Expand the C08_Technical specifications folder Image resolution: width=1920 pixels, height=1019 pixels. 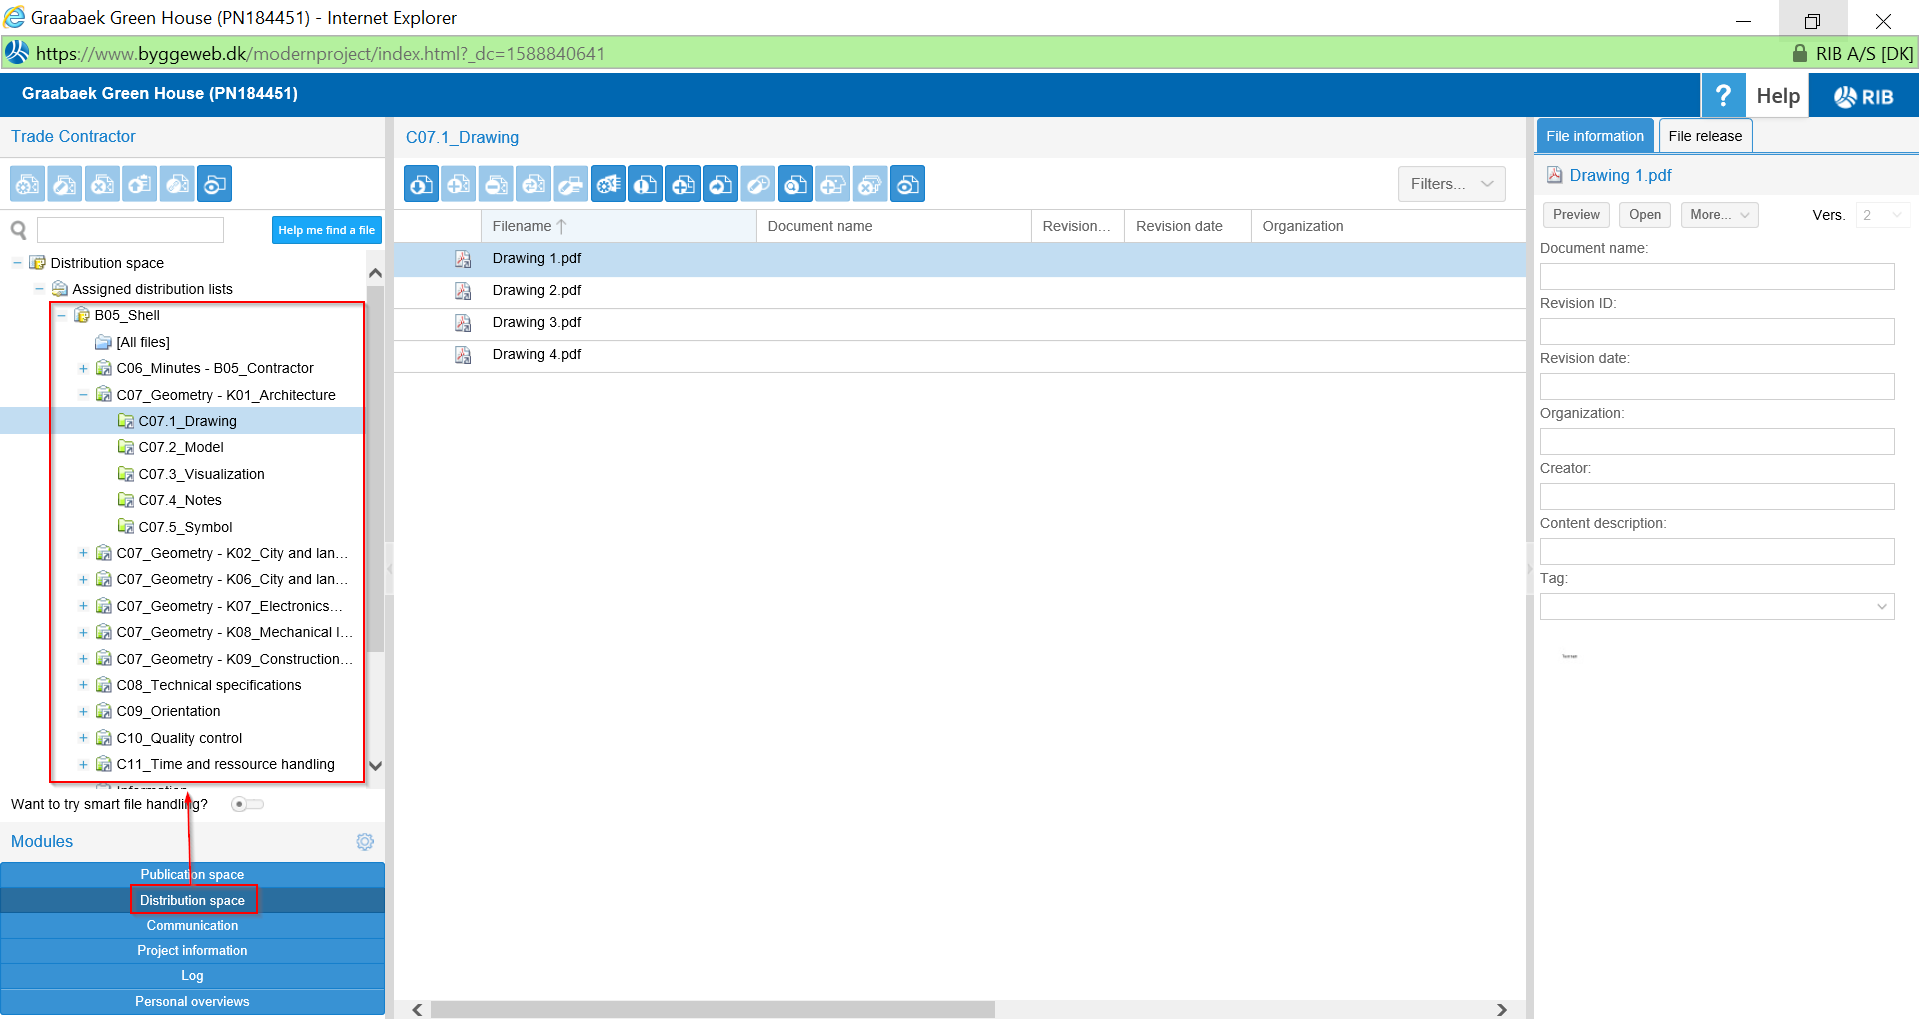pos(83,685)
